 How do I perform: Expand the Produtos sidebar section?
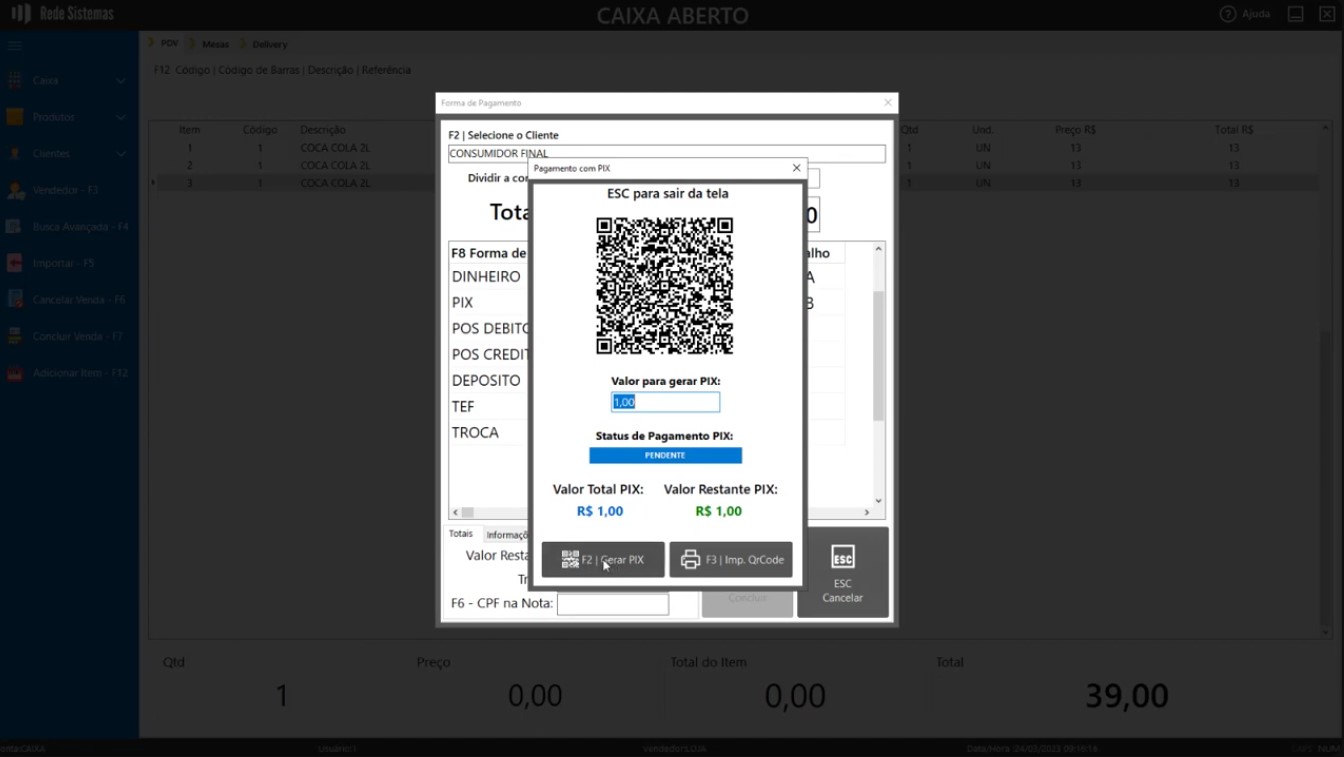pos(120,117)
